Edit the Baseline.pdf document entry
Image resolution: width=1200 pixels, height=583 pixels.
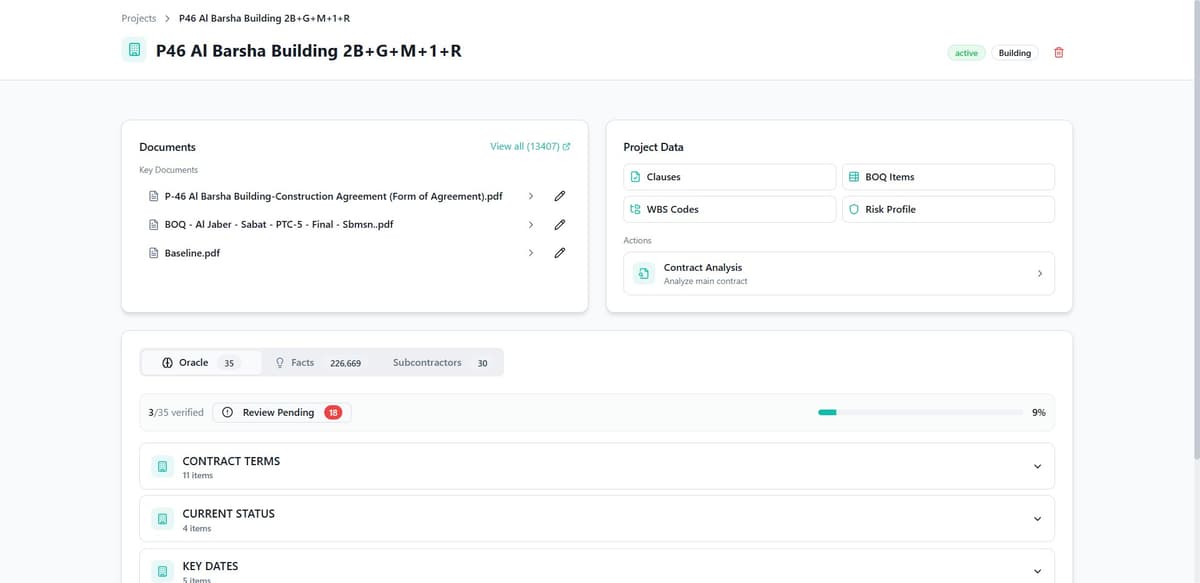point(559,252)
